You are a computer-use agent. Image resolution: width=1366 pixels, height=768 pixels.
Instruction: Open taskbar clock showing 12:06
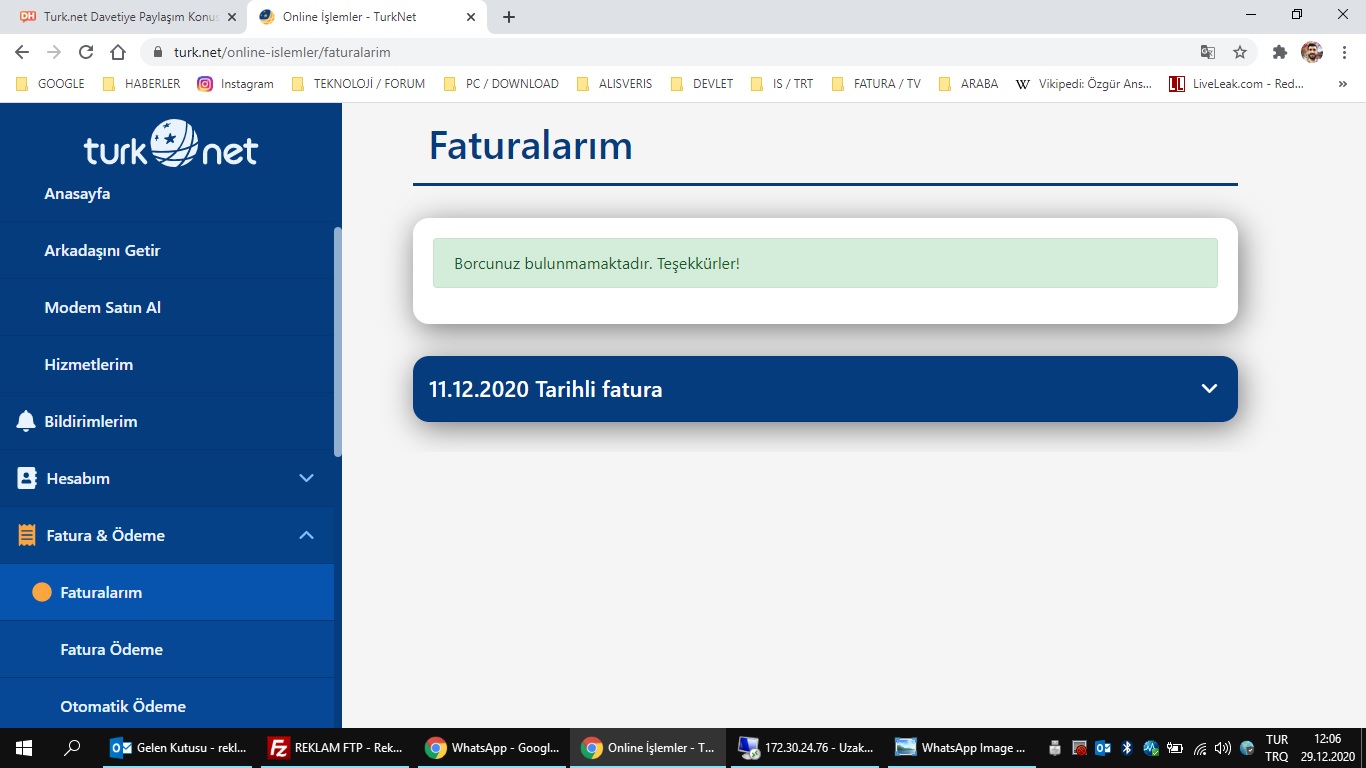(x=1328, y=748)
